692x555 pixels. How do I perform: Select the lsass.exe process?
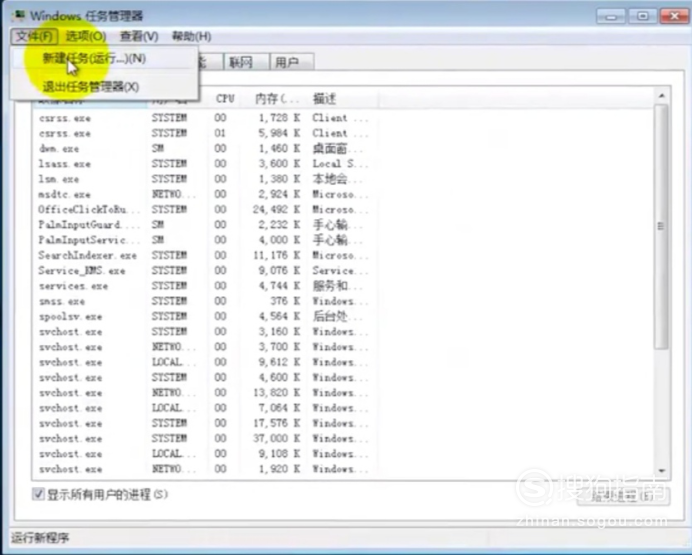(x=203, y=164)
